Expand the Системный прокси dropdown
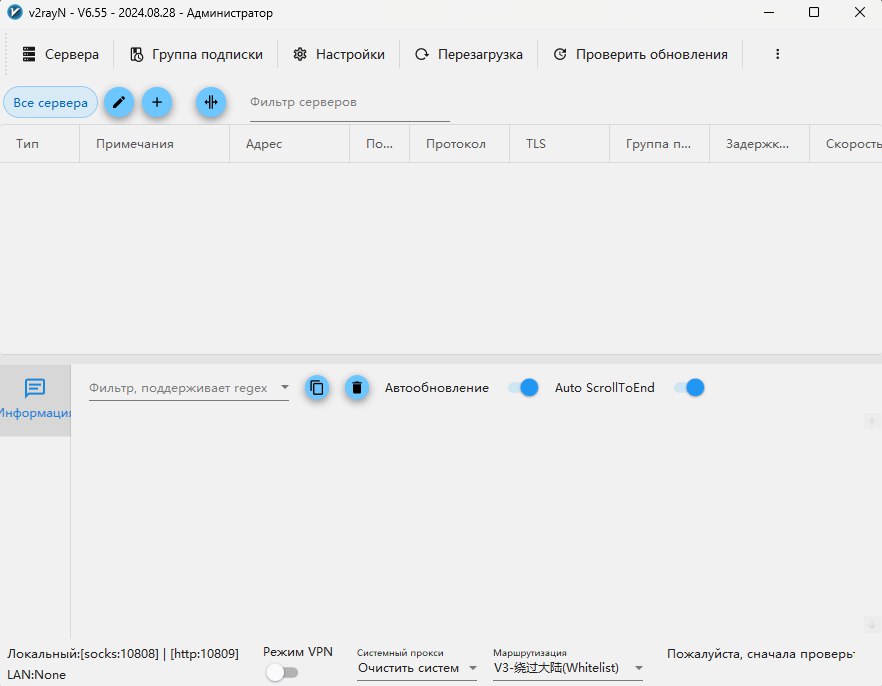 tap(417, 668)
